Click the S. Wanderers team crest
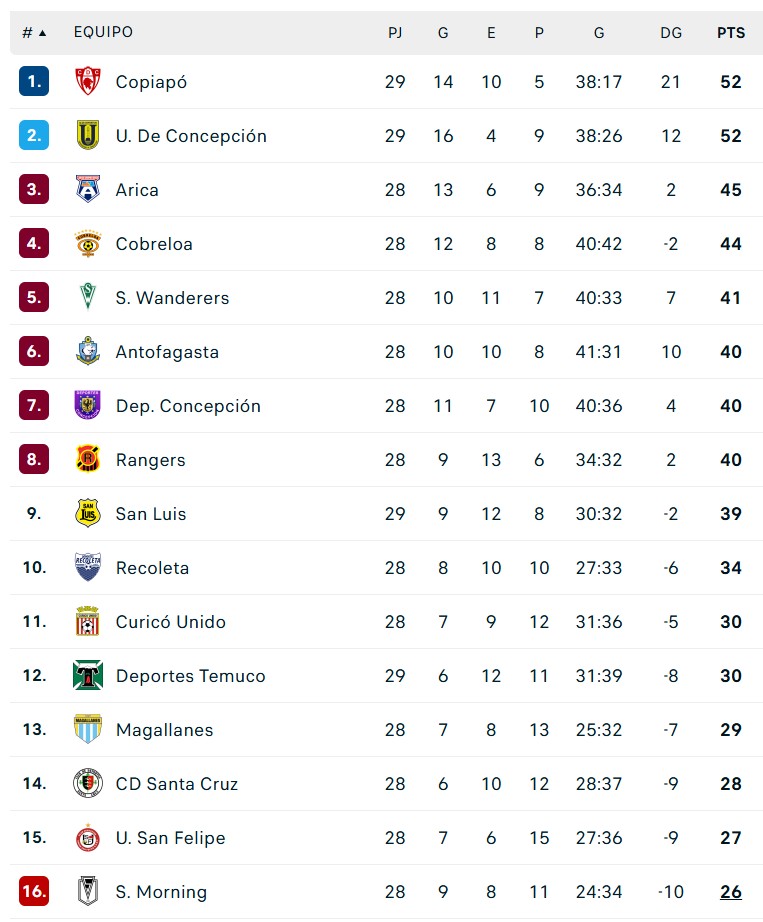 (88, 298)
